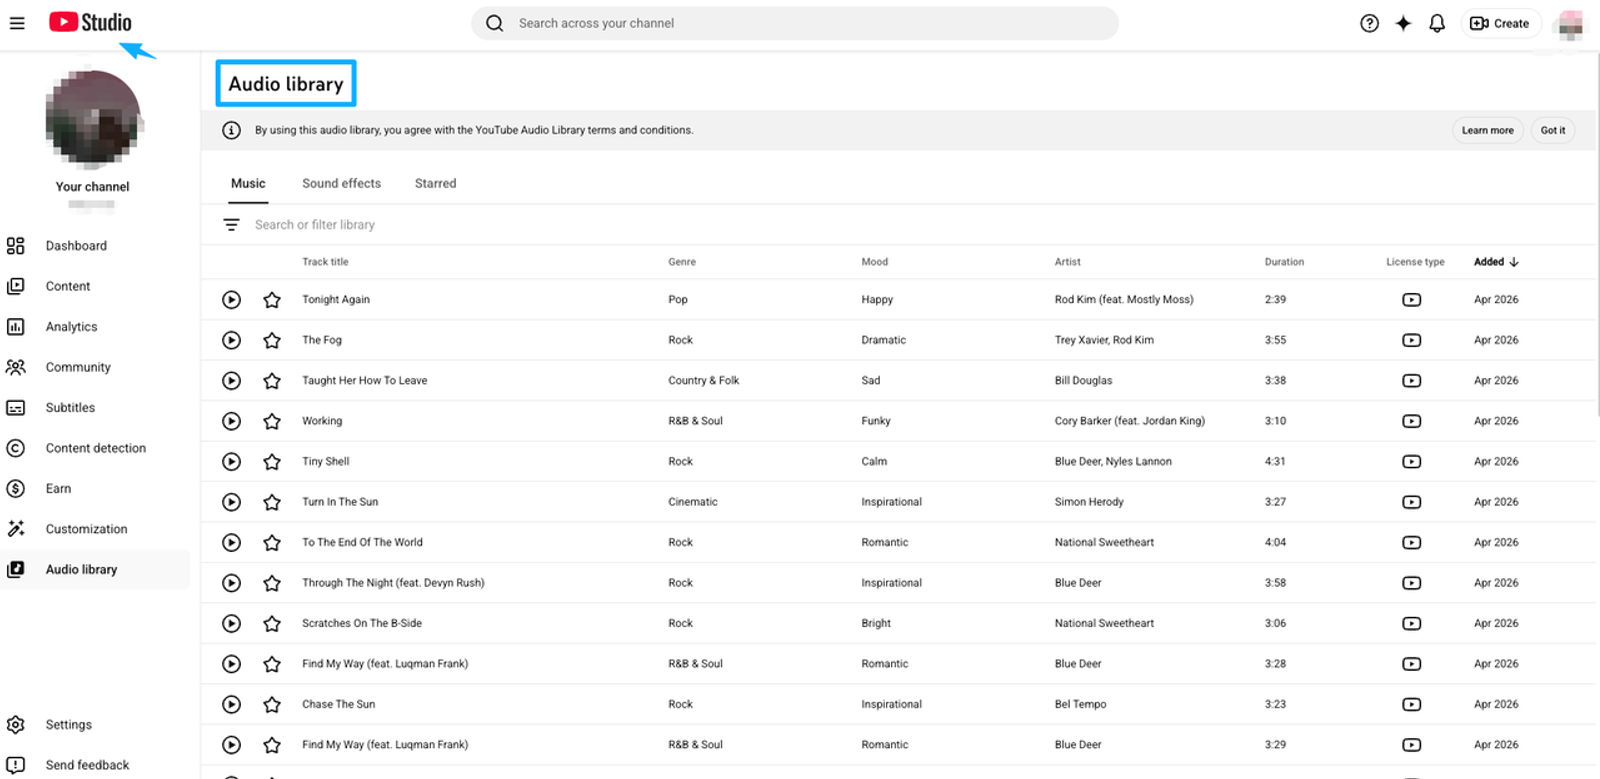This screenshot has width=1600, height=779.
Task: Star the track The Fog
Action: [272, 340]
